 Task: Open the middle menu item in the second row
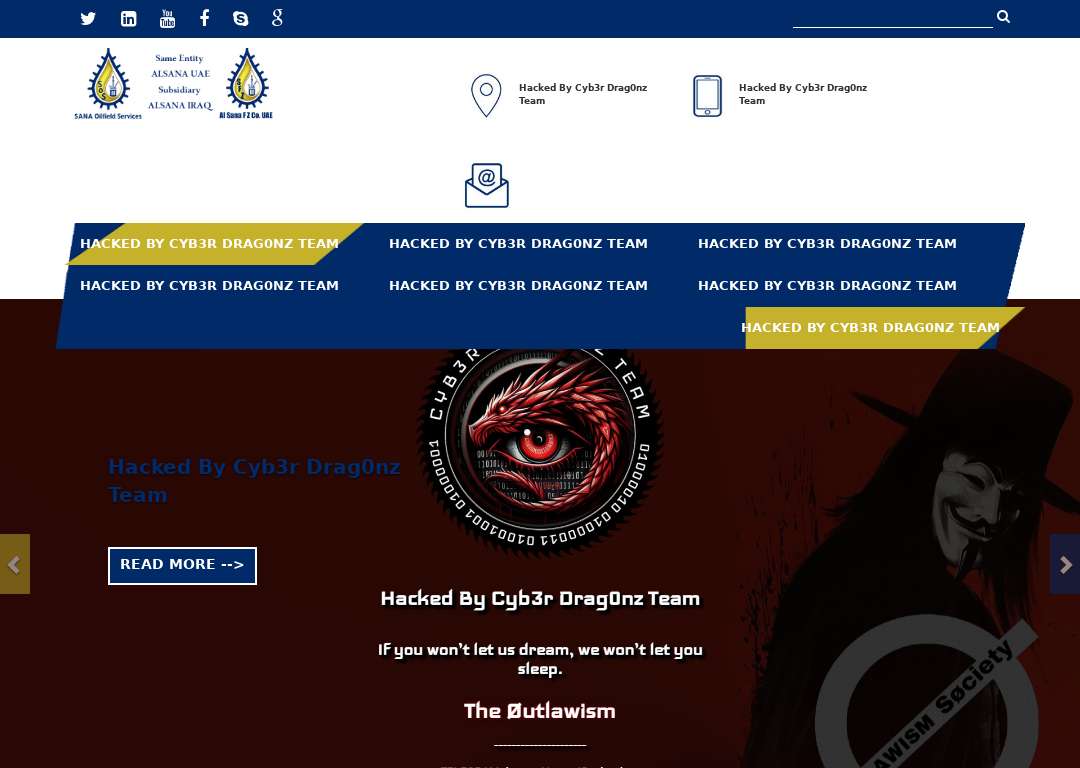(x=518, y=286)
